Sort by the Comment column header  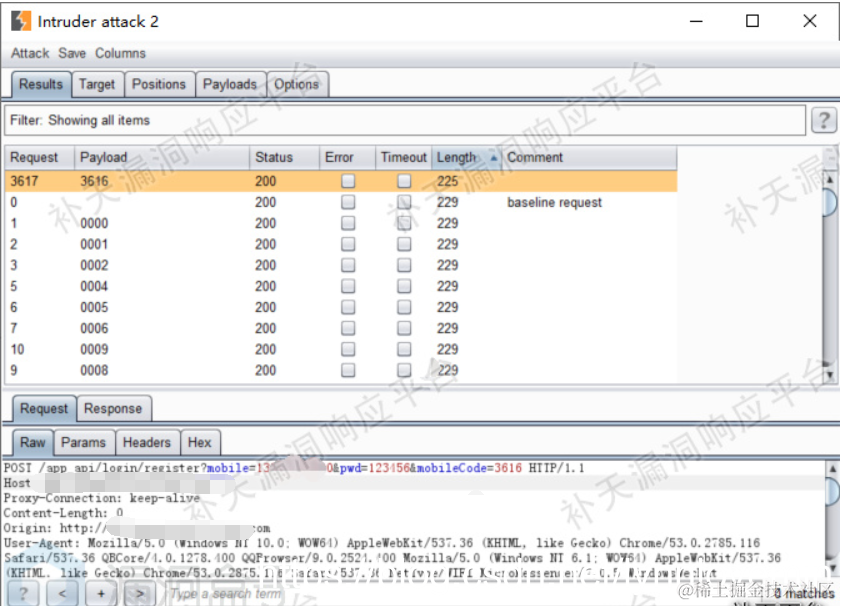589,158
